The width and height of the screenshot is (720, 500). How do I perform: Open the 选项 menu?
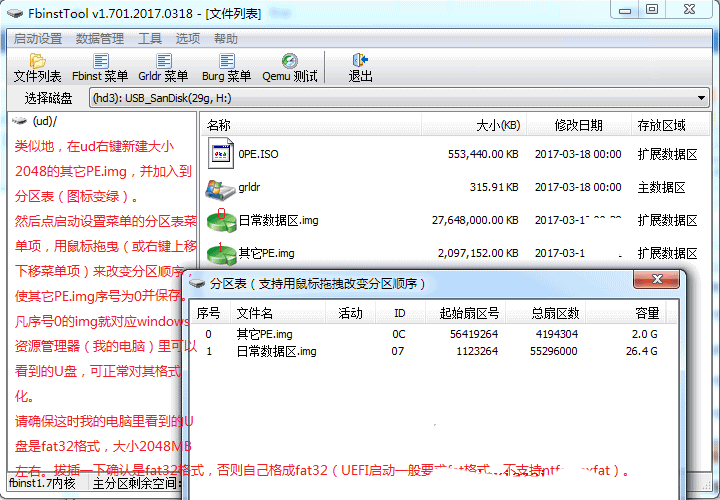188,39
